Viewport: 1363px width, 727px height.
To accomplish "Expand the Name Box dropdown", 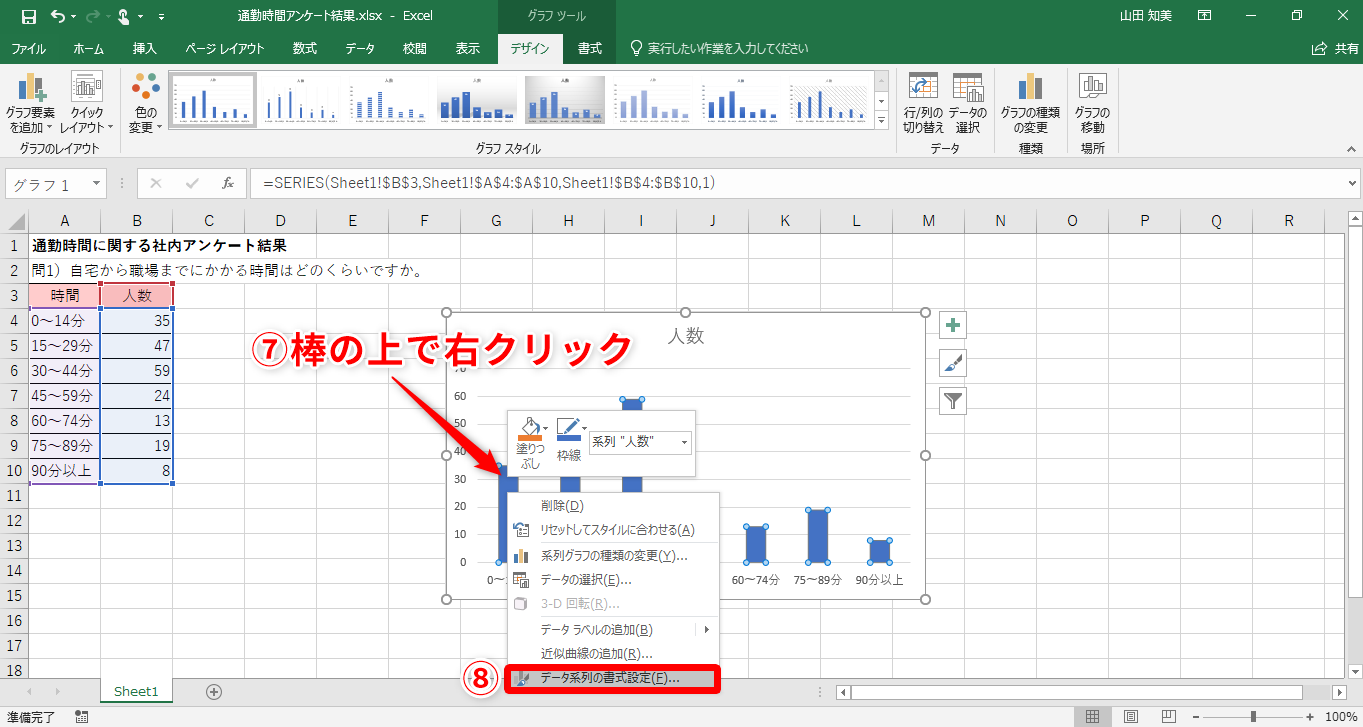I will [x=96, y=184].
